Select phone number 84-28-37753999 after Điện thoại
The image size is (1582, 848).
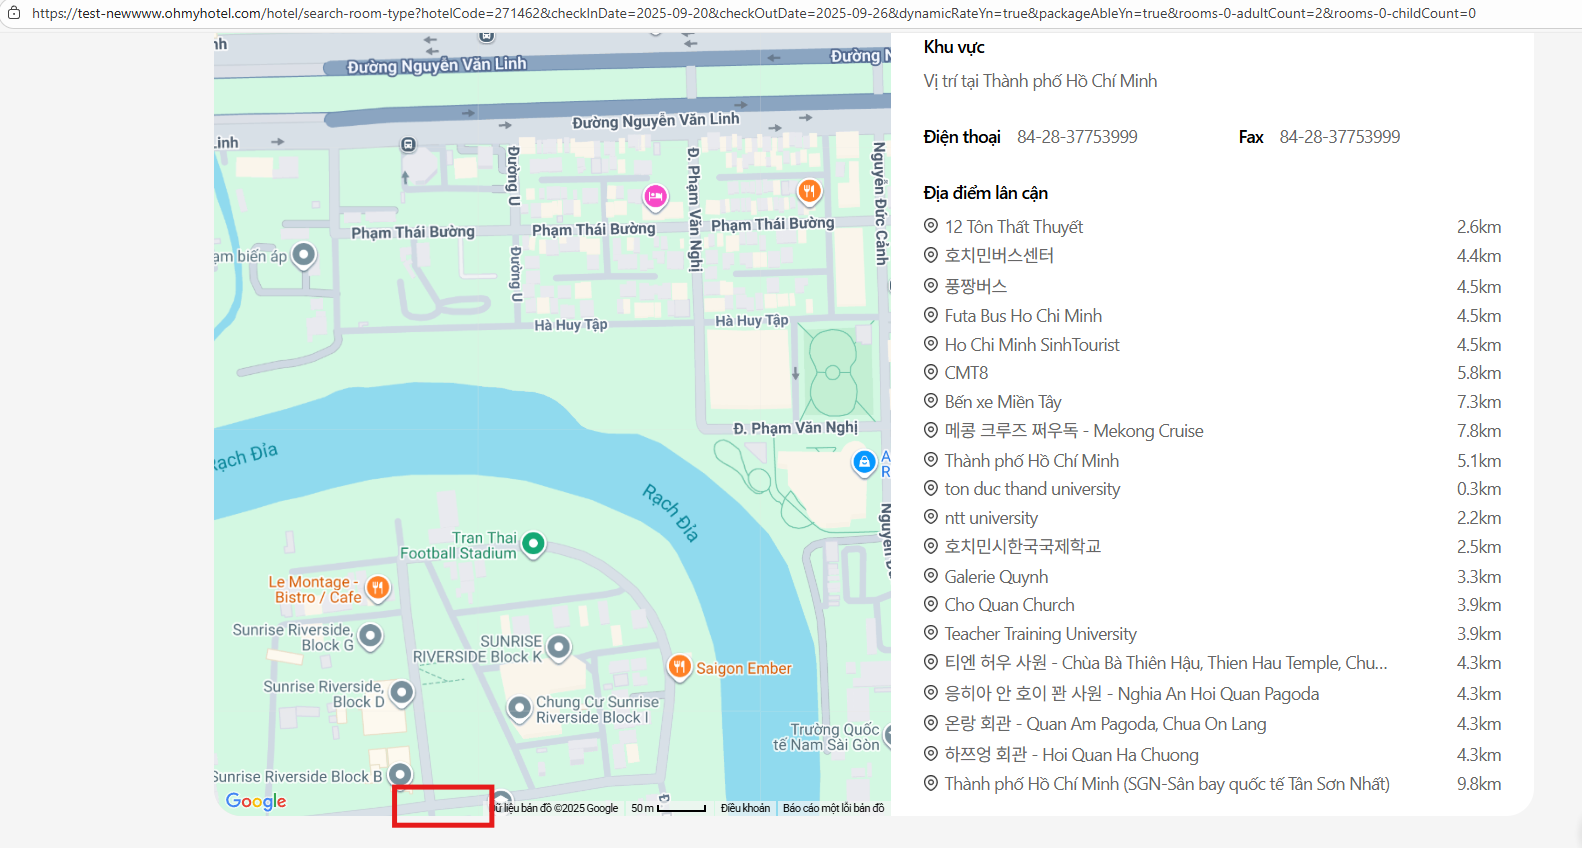pyautogui.click(x=1077, y=137)
